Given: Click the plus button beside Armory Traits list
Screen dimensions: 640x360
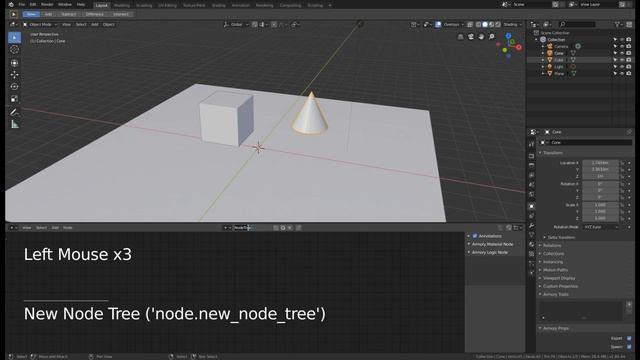Looking at the screenshot, I should click(x=629, y=304).
